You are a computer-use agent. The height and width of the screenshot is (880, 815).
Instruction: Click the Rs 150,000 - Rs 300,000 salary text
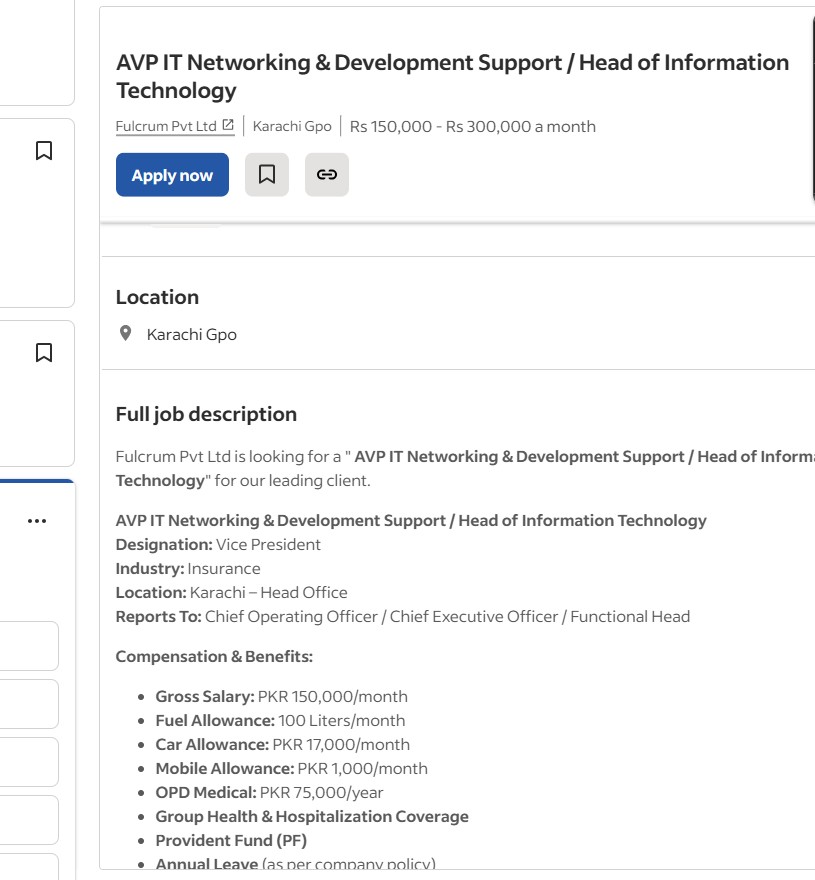(x=472, y=126)
